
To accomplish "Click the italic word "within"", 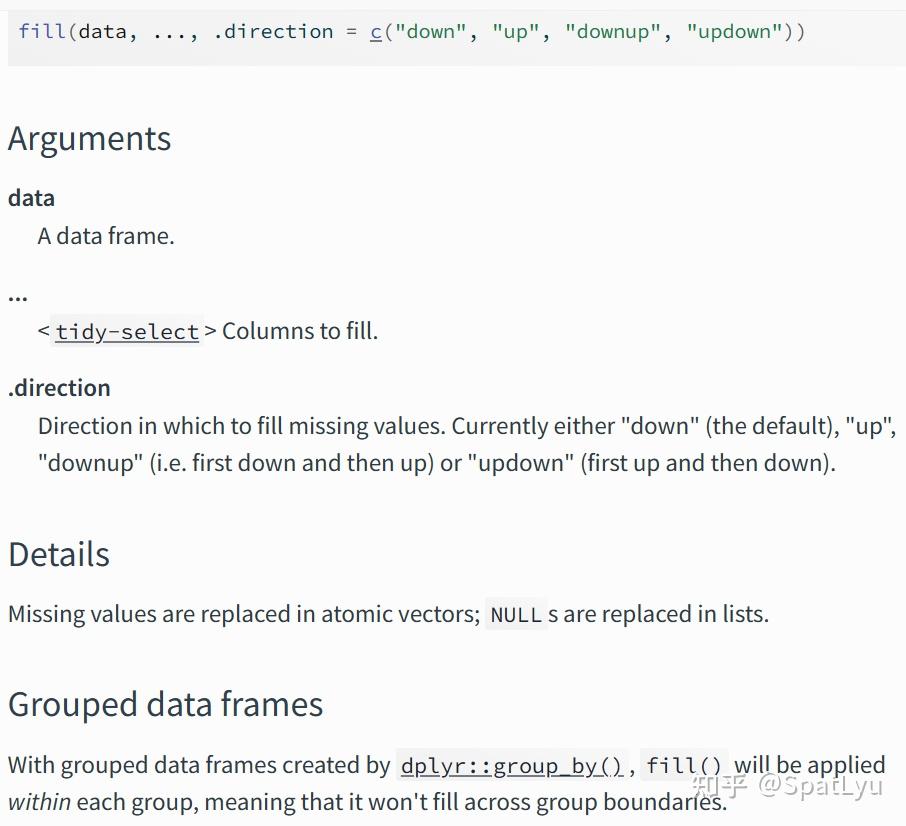I will point(39,802).
